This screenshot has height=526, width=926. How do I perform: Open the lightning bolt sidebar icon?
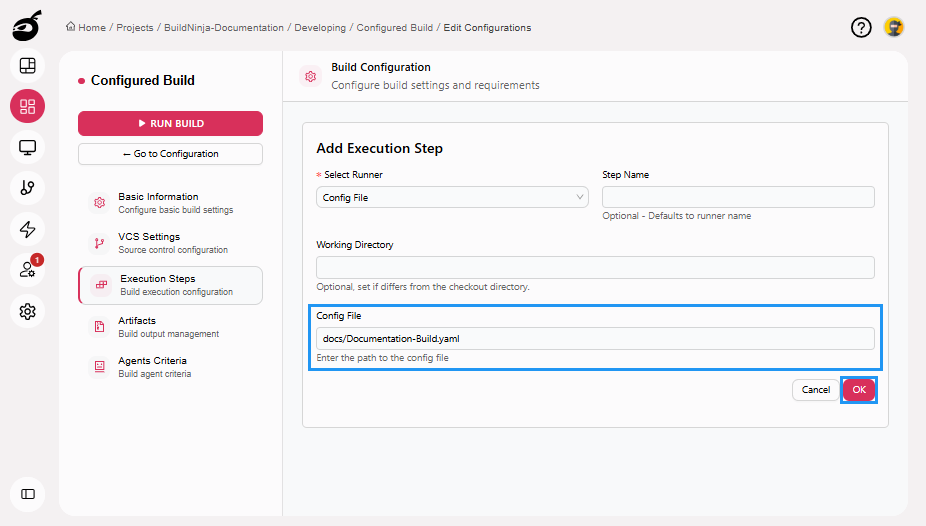pos(27,229)
